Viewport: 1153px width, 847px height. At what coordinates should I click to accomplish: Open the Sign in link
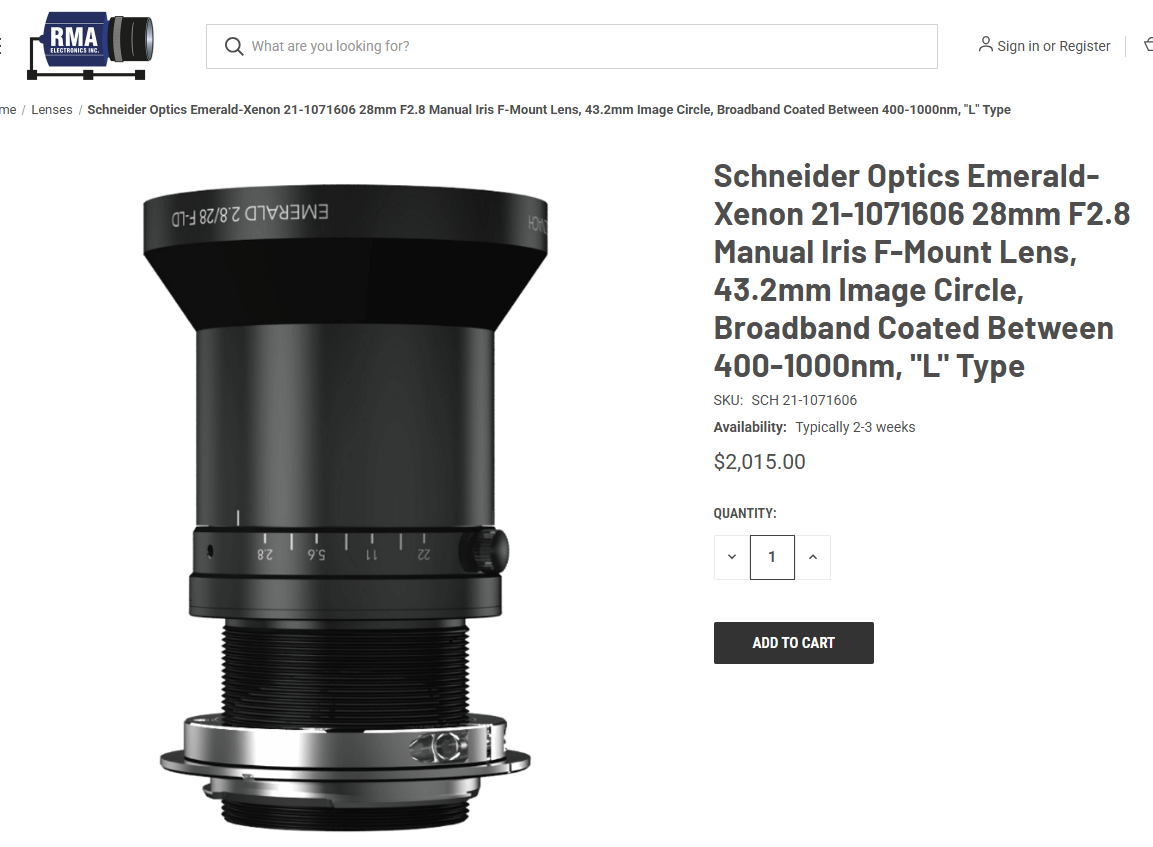[x=1018, y=46]
